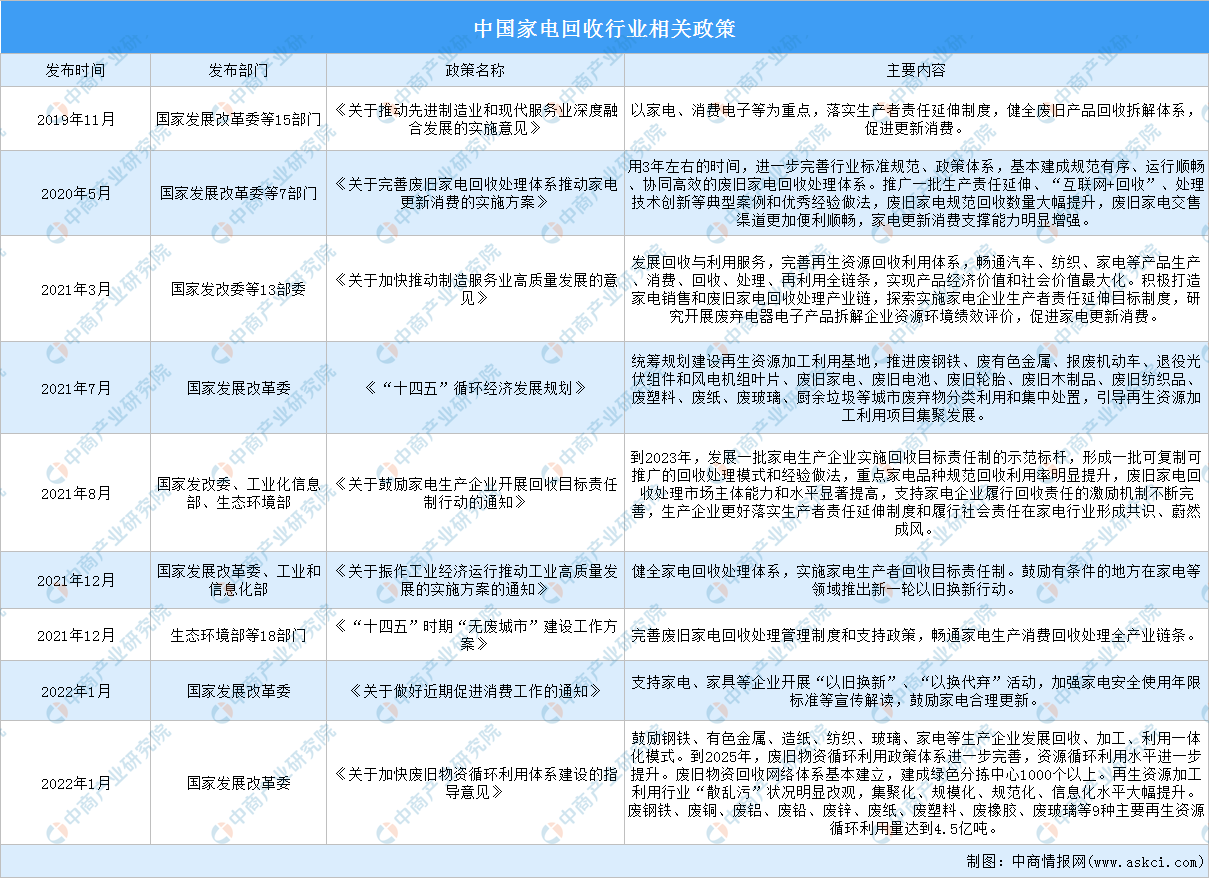Image resolution: width=1209 pixels, height=878 pixels.
Task: Click the 生态环境部等18部门 cell
Action: pos(238,635)
